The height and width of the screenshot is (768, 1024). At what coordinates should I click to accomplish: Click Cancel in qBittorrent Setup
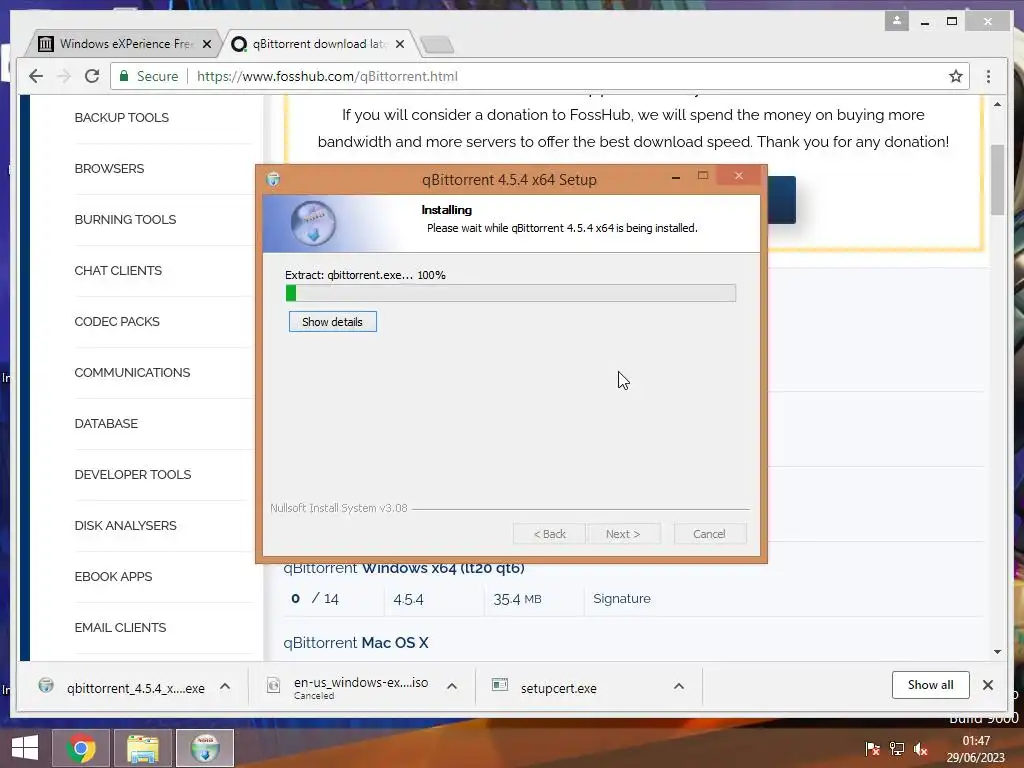coord(709,534)
